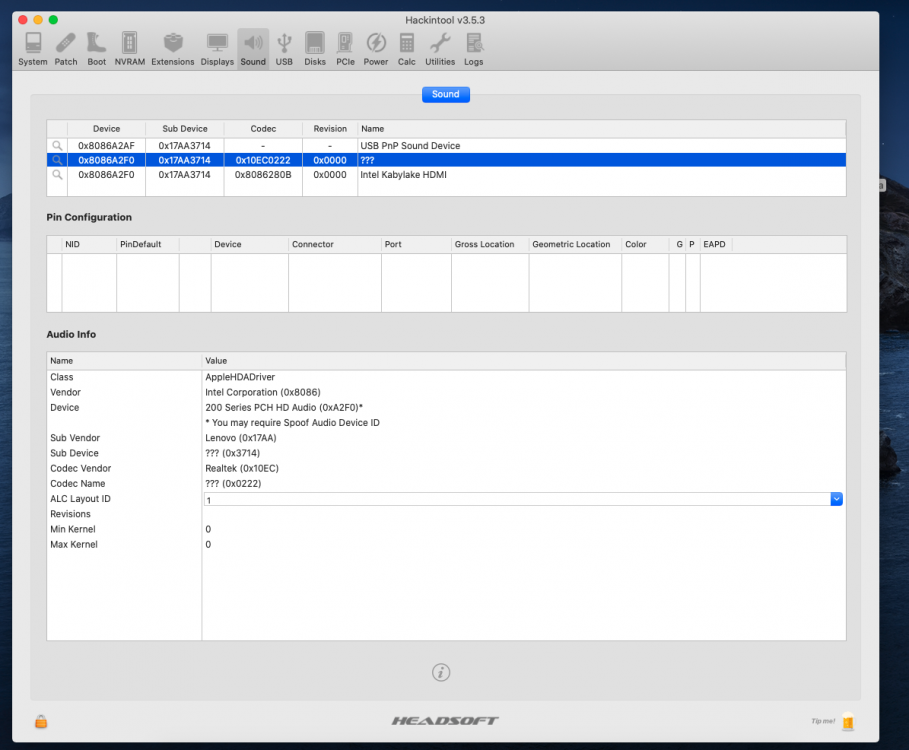
Task: Select the USB PnP Sound Device row
Action: [x=446, y=145]
